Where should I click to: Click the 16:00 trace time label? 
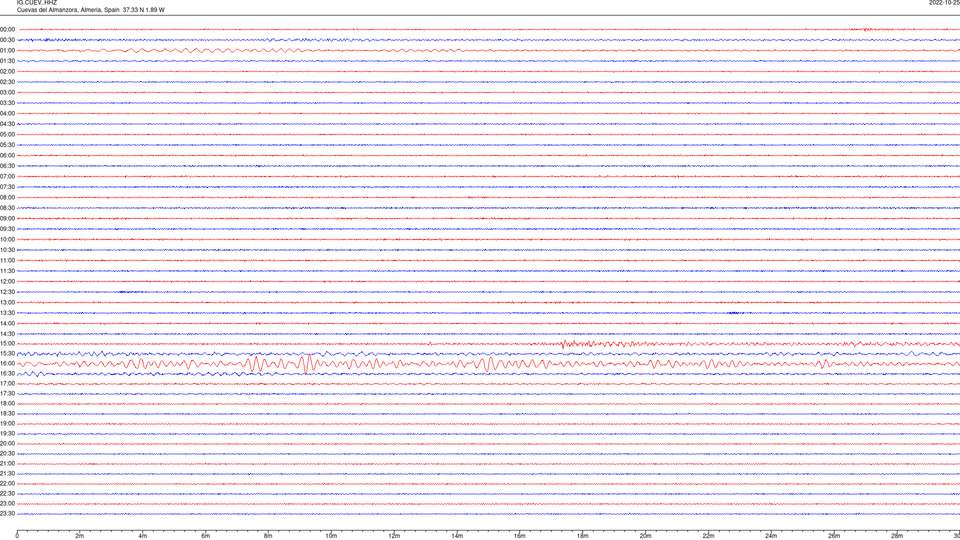7,363
